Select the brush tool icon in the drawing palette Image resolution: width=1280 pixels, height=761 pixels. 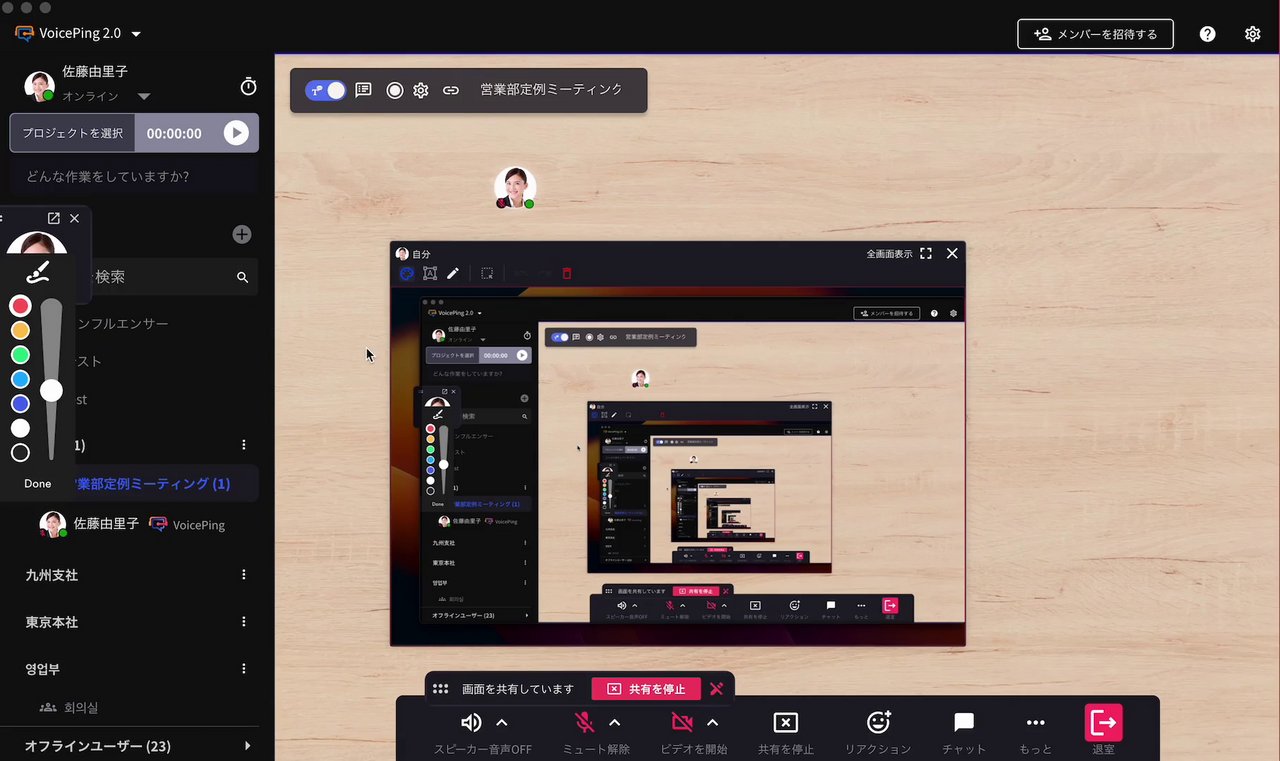[x=38, y=270]
